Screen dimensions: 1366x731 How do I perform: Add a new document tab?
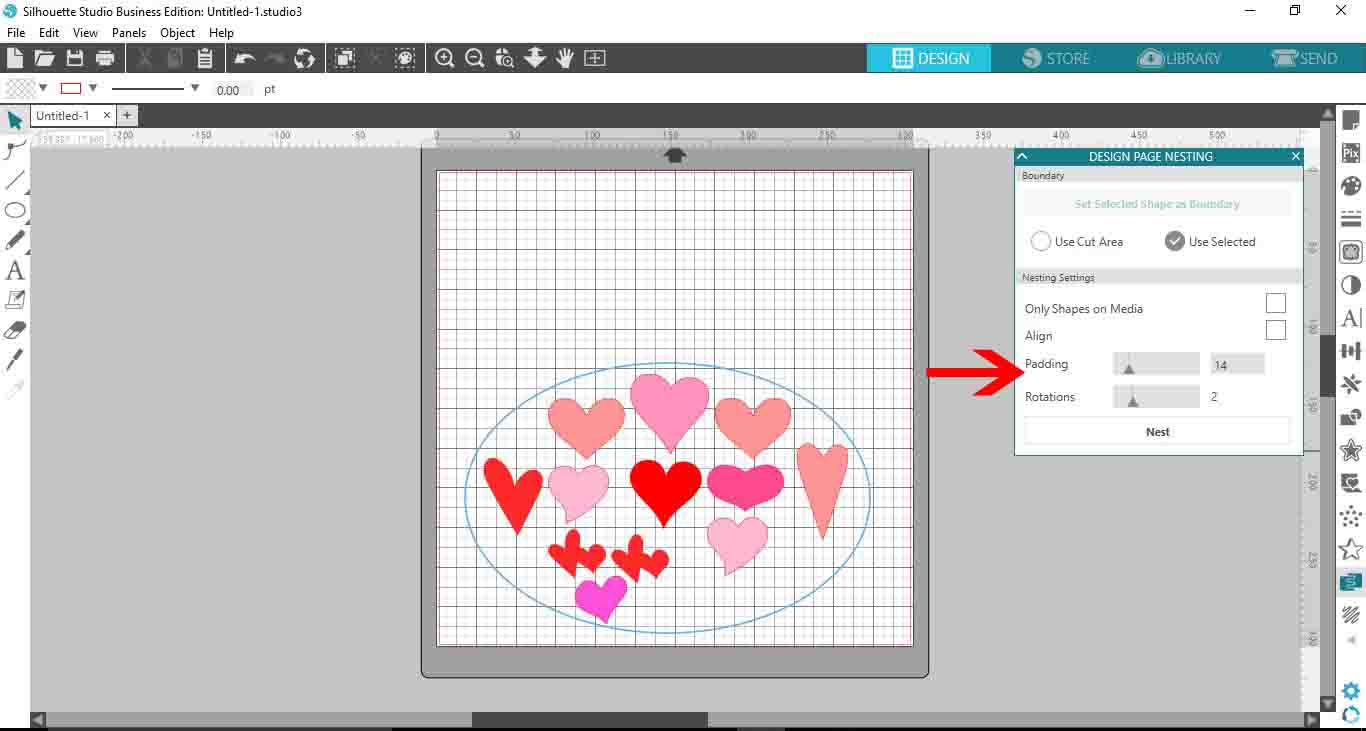(127, 116)
